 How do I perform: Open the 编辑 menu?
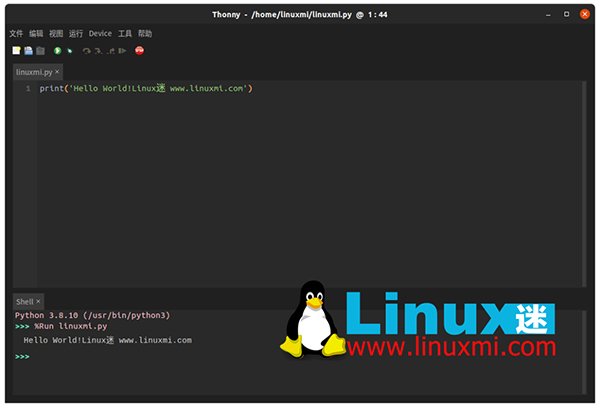coord(36,34)
